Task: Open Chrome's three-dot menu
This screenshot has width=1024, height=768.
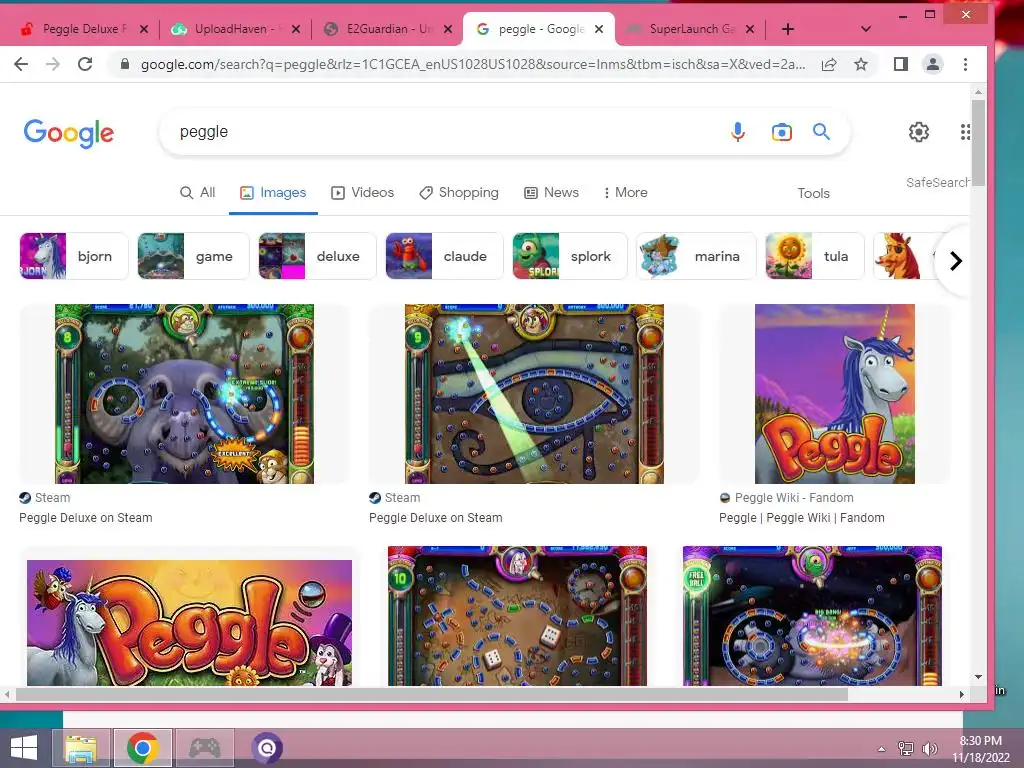Action: point(965,64)
